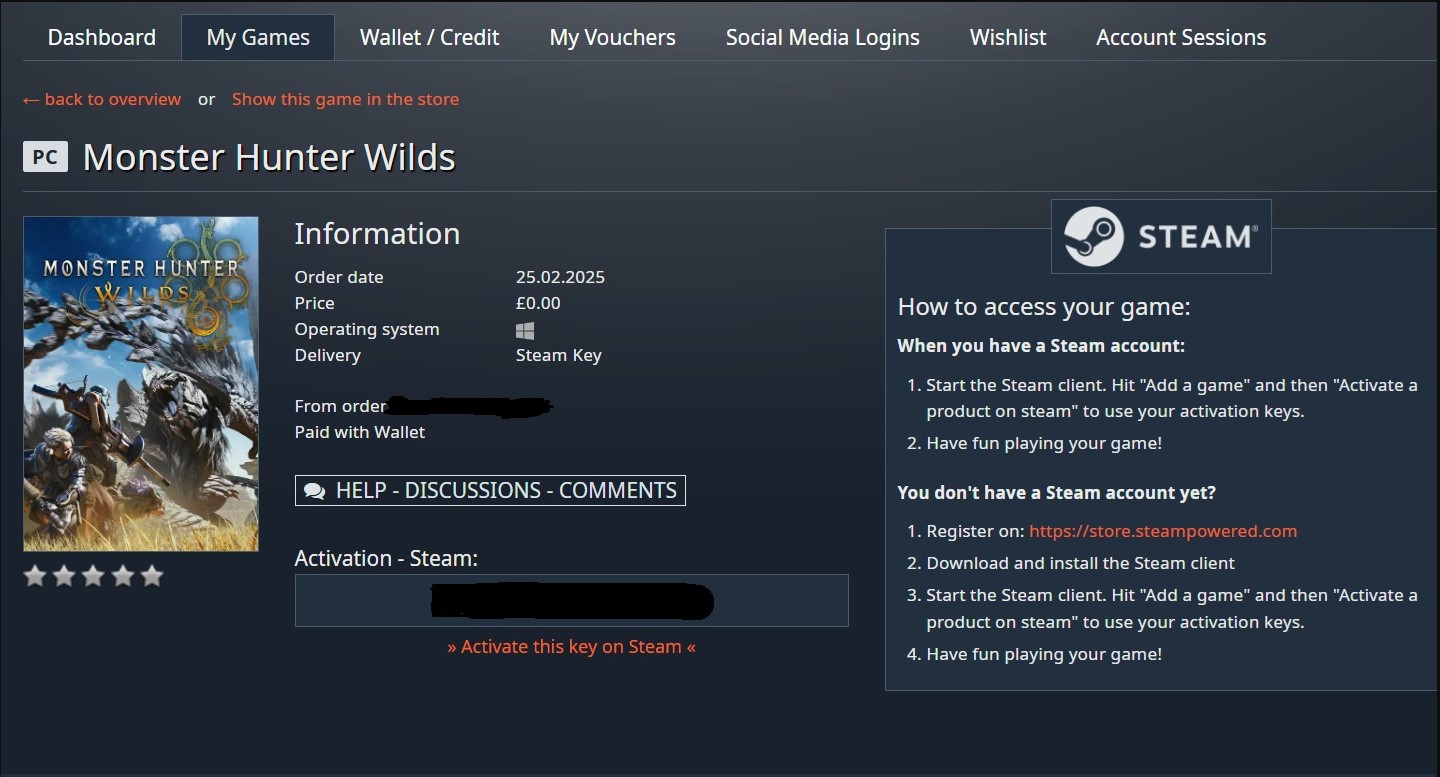Click the back to overview link
This screenshot has width=1440, height=777.
click(102, 99)
